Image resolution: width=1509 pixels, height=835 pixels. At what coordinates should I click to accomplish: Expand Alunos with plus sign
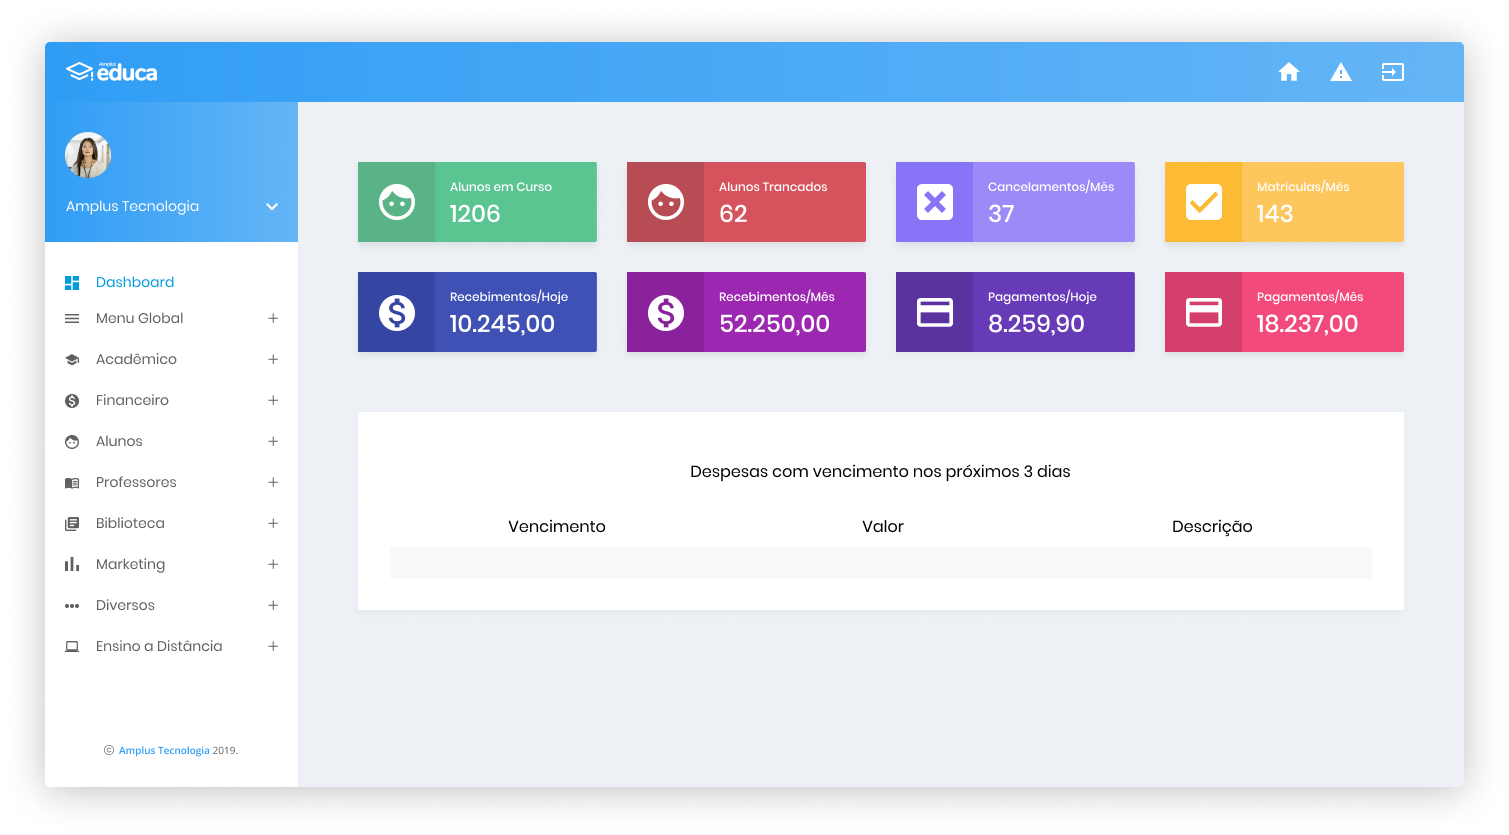pos(273,441)
